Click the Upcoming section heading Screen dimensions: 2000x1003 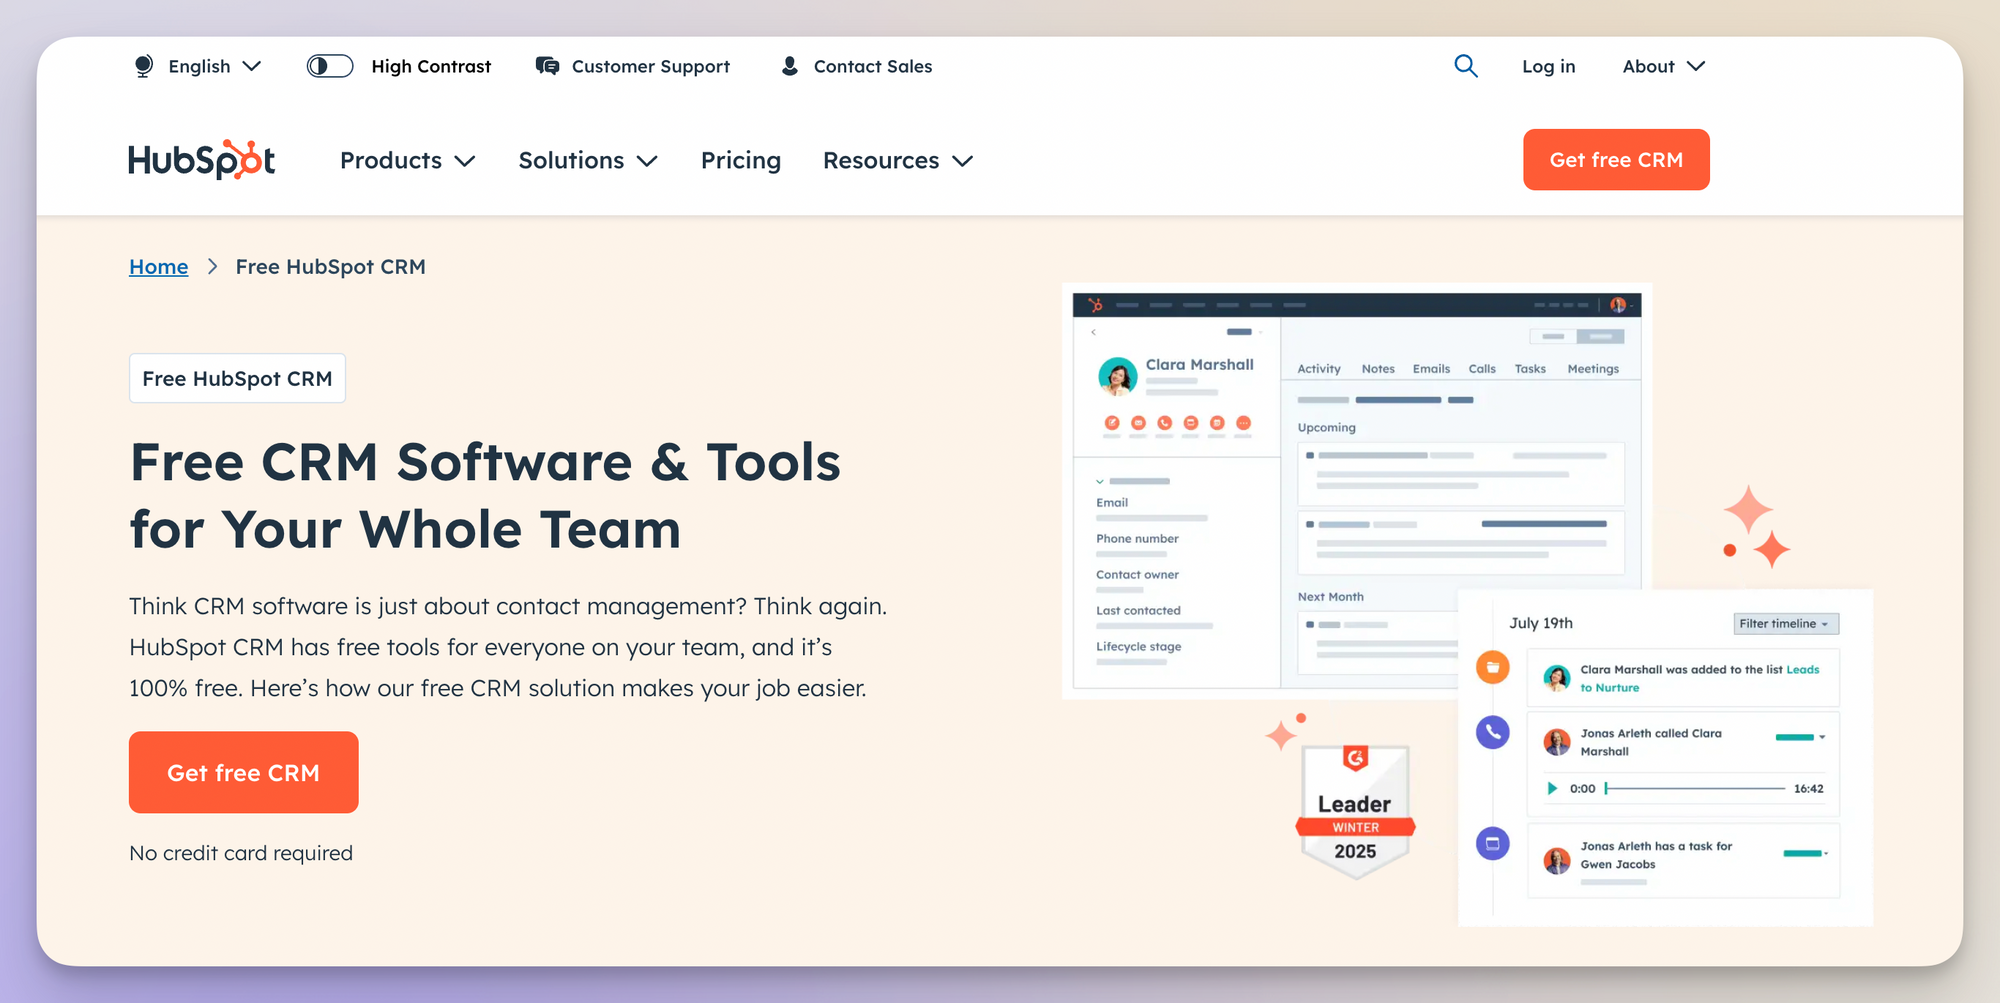[1327, 428]
